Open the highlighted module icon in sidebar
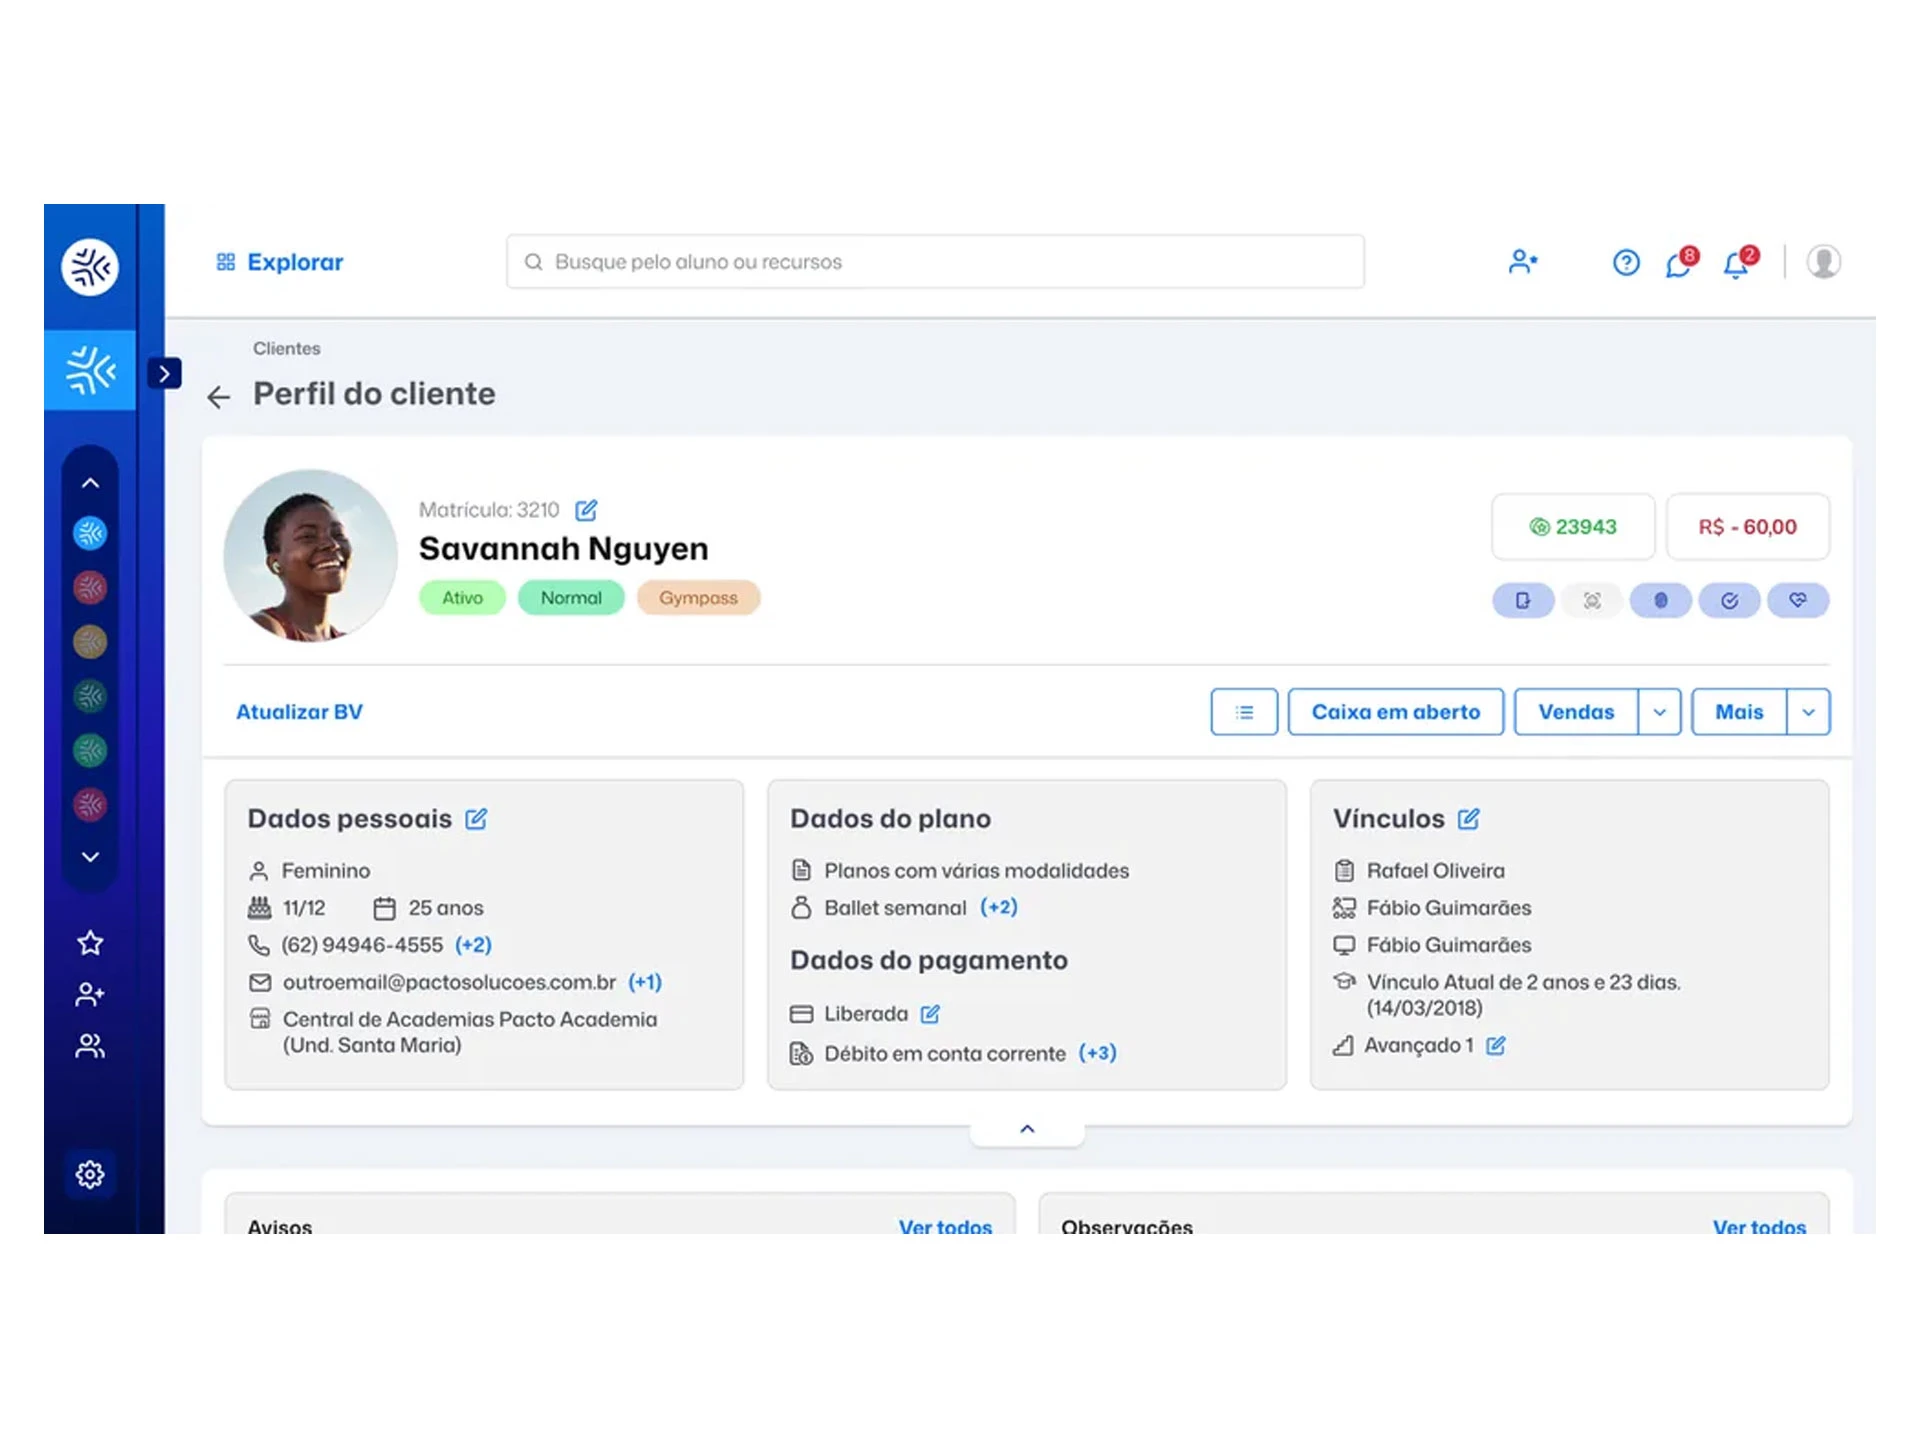This screenshot has height=1439, width=1920. click(x=90, y=370)
